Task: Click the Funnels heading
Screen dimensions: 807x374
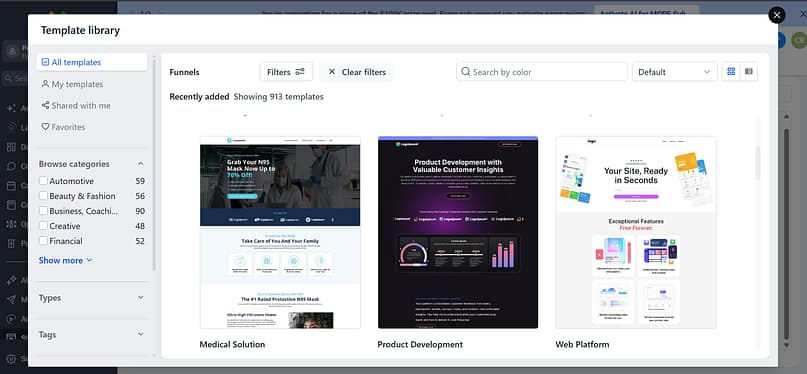Action: [x=184, y=73]
